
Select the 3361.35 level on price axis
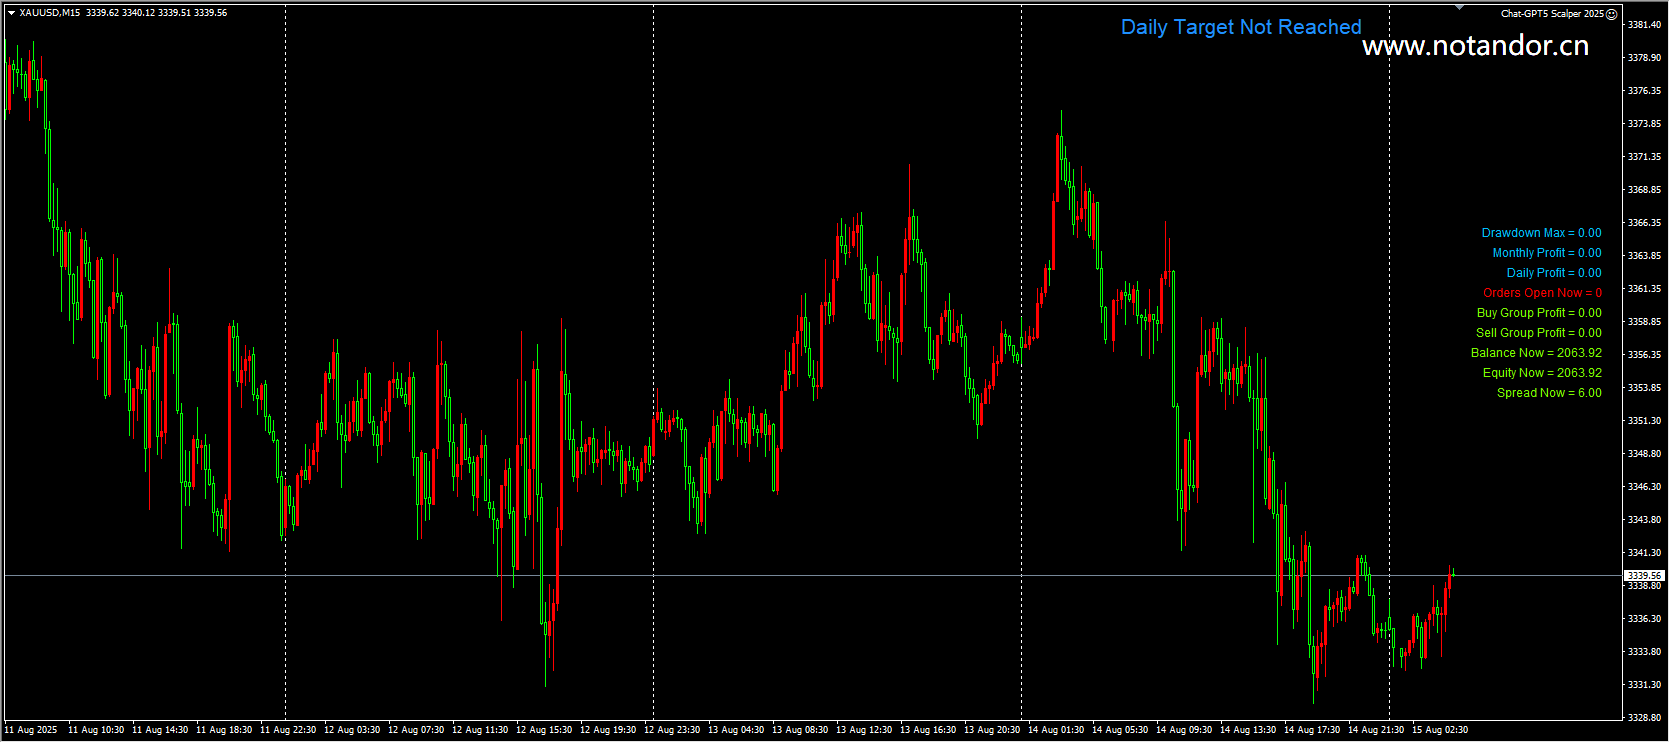1645,289
